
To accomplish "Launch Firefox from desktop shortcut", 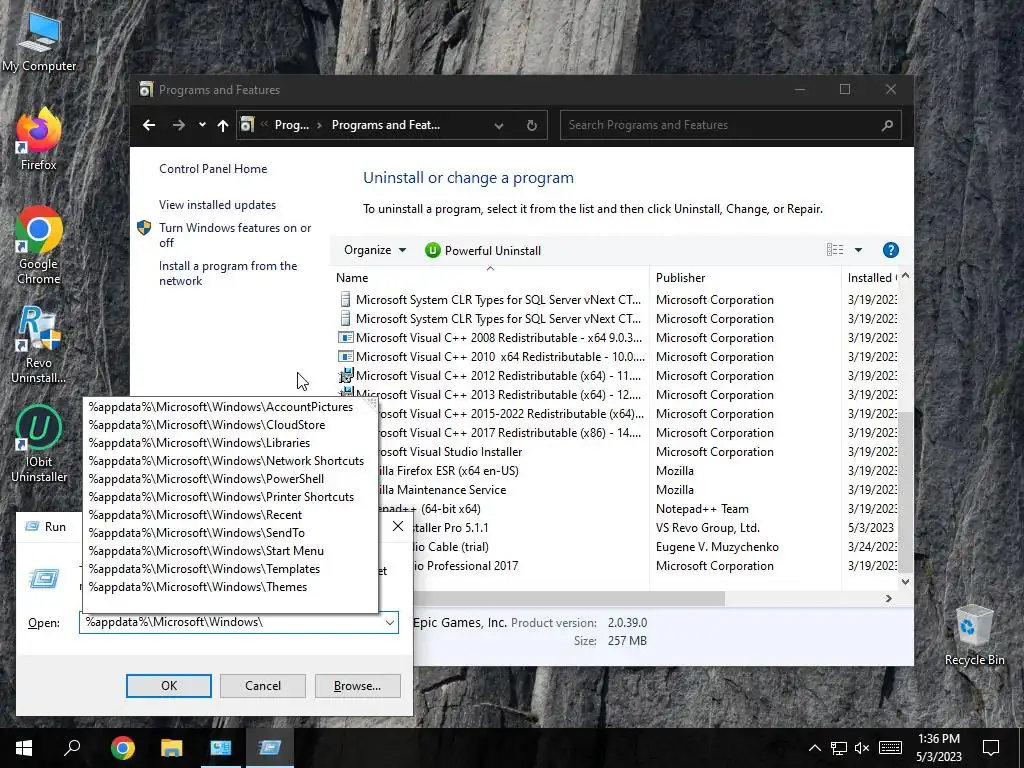I will point(39,140).
